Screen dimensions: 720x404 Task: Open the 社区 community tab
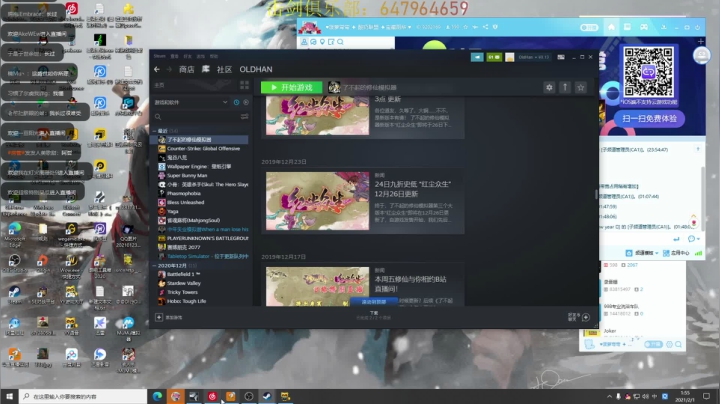(x=224, y=69)
